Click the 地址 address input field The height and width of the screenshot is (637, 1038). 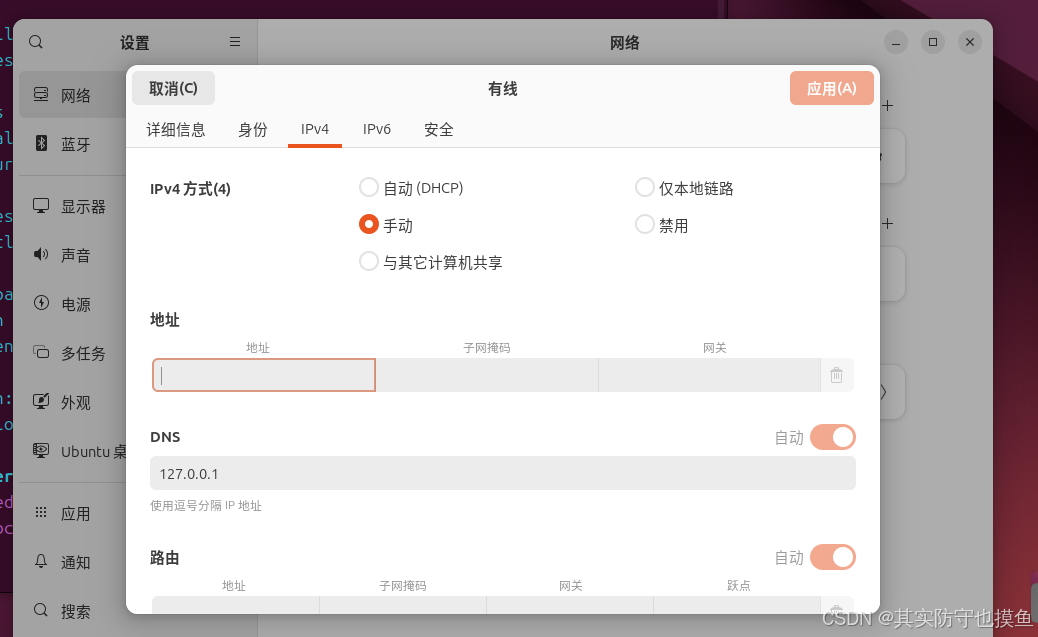click(264, 375)
